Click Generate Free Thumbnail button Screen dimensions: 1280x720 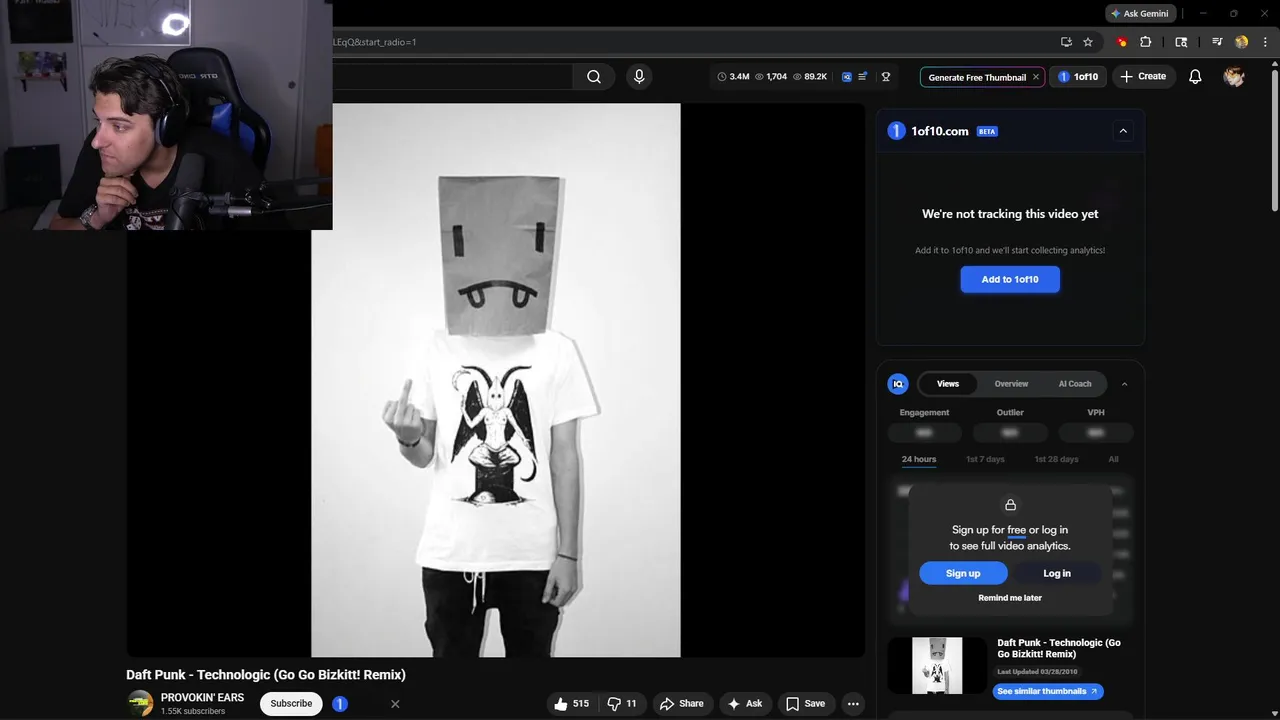[977, 77]
